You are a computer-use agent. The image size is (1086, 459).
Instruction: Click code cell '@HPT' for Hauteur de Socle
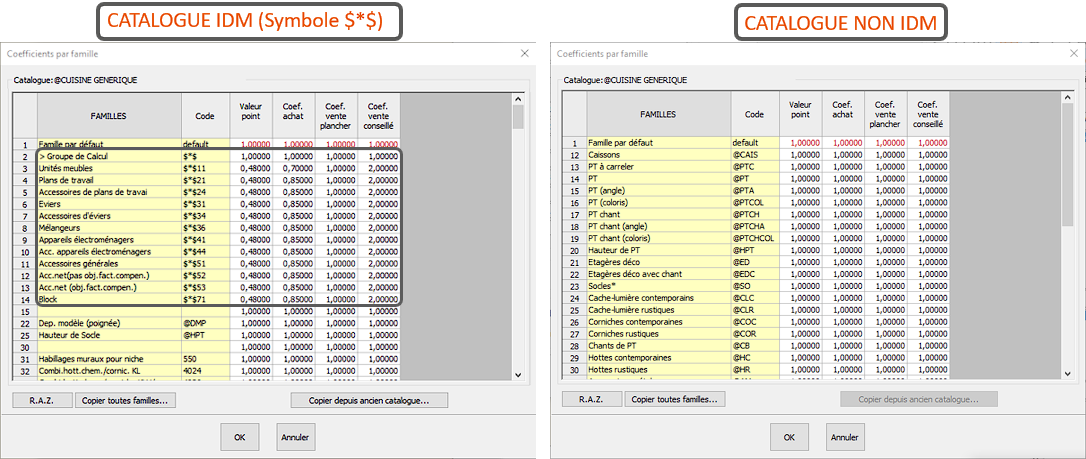[206, 335]
